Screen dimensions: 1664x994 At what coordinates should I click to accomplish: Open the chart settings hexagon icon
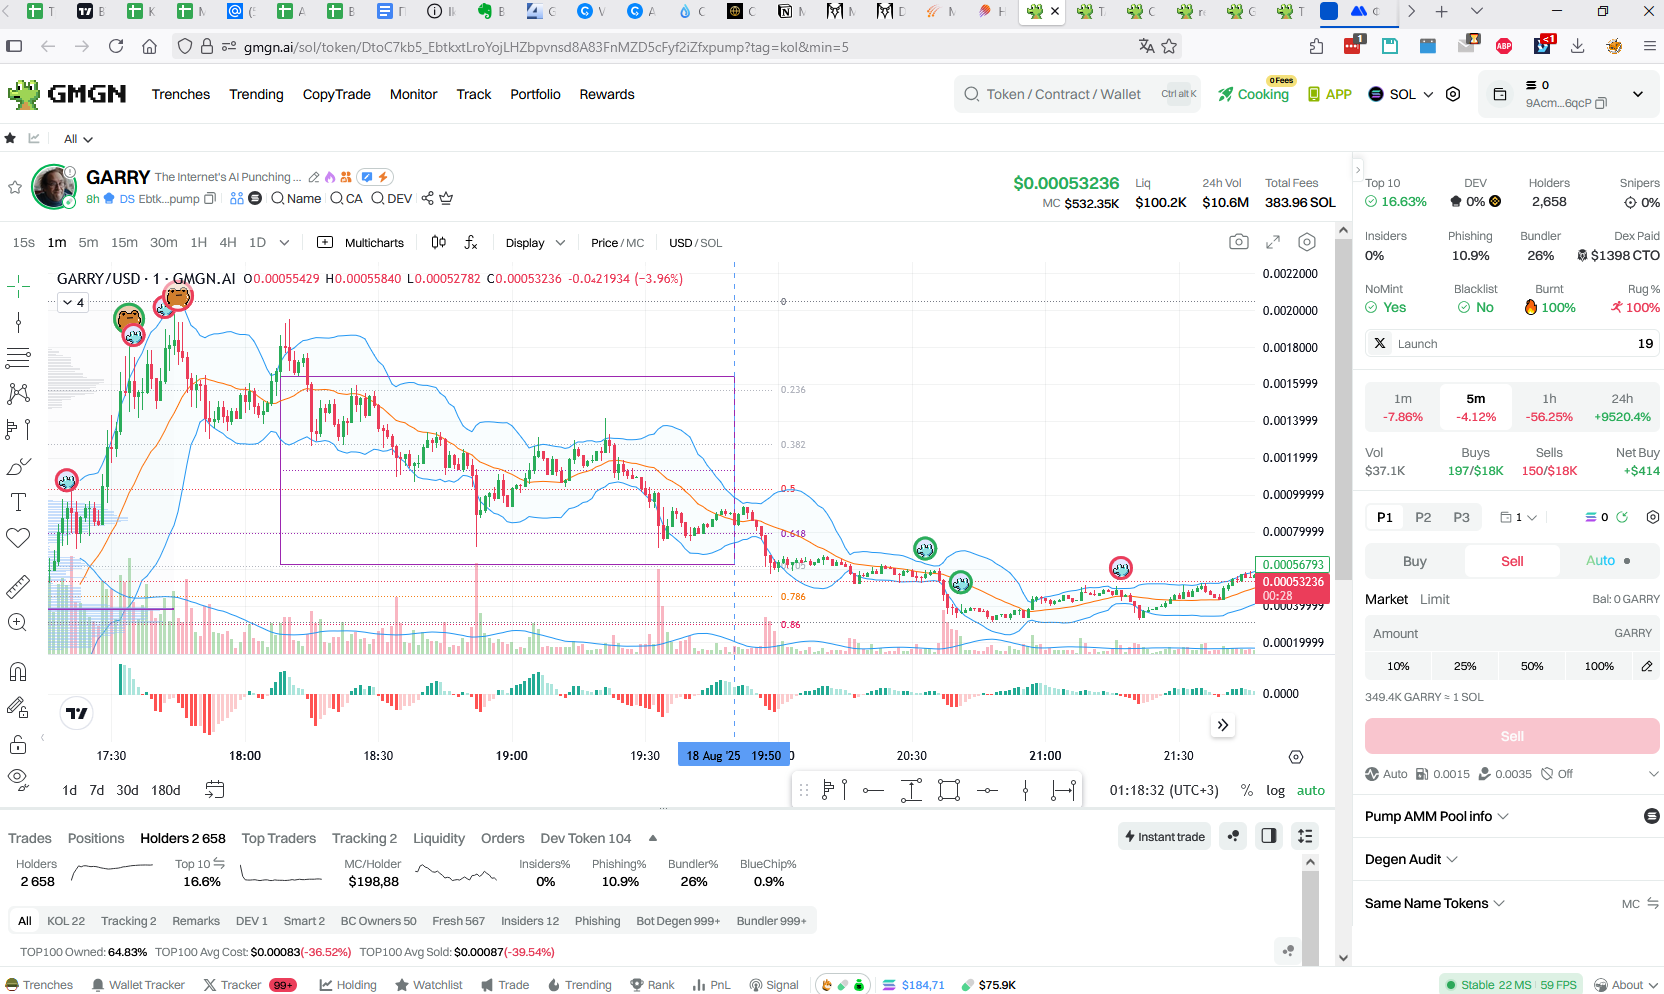(x=1307, y=242)
